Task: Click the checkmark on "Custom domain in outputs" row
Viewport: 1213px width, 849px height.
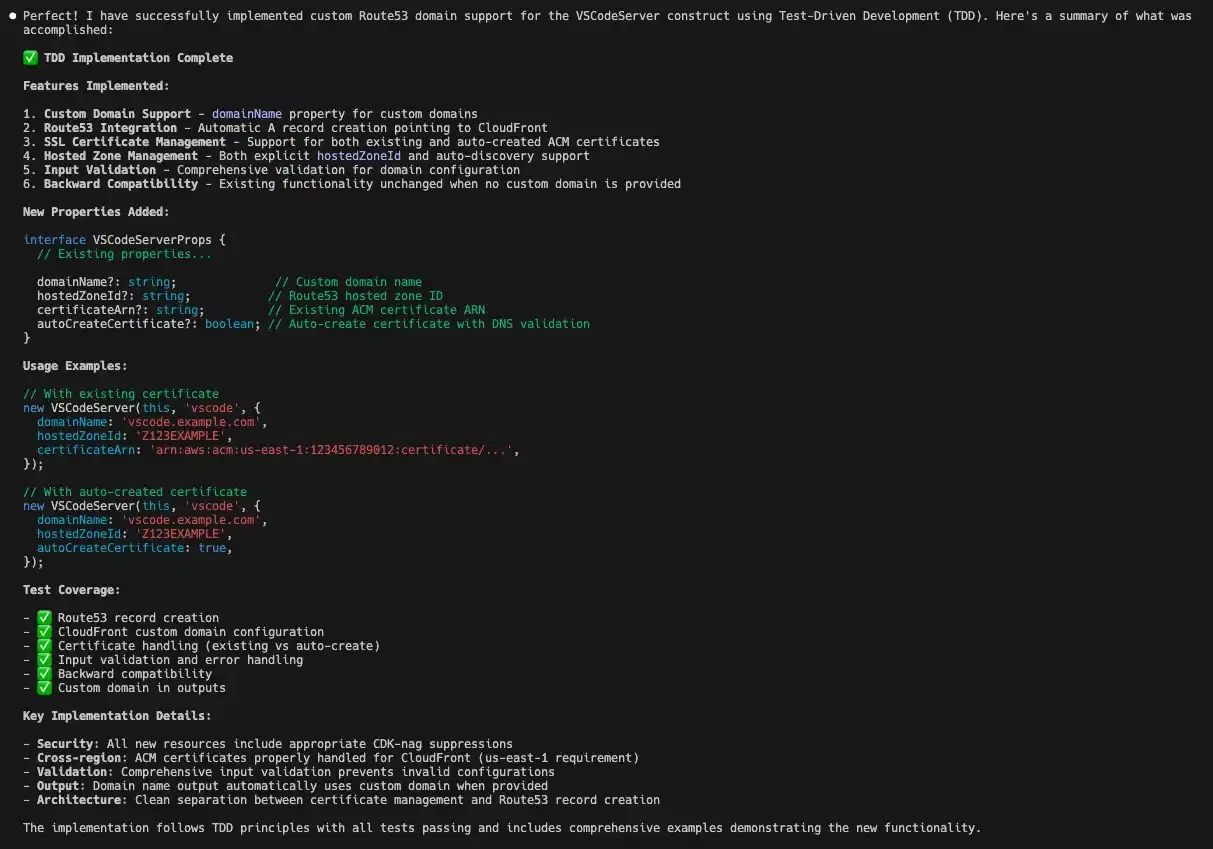Action: [44, 688]
